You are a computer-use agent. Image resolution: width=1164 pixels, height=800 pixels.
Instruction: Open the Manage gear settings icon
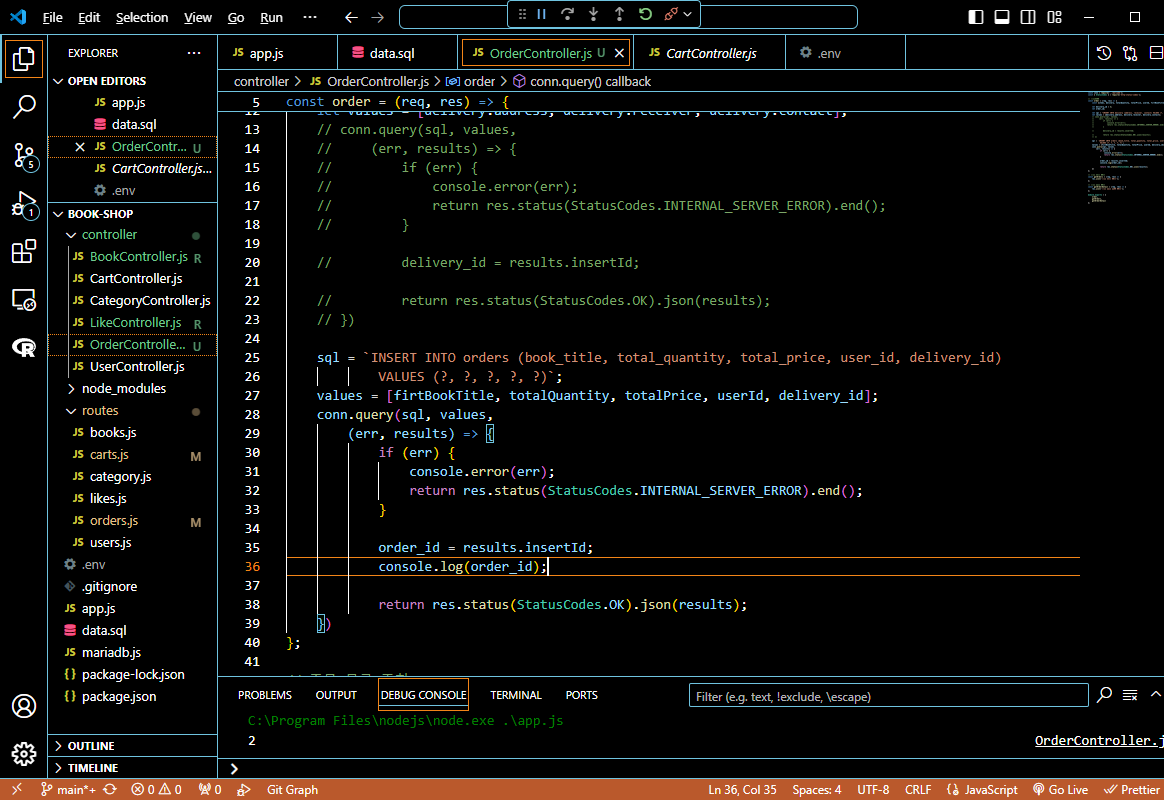[24, 754]
